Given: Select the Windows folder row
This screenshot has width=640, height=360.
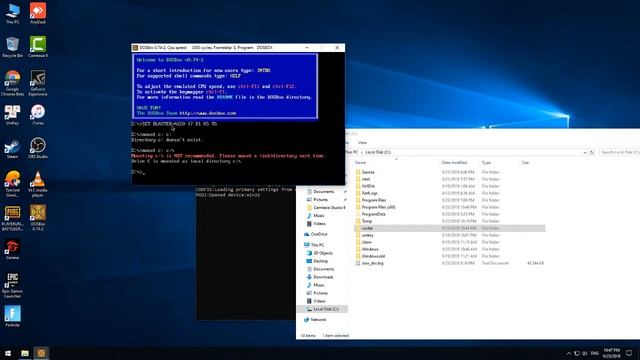Looking at the screenshot, I should (449, 249).
